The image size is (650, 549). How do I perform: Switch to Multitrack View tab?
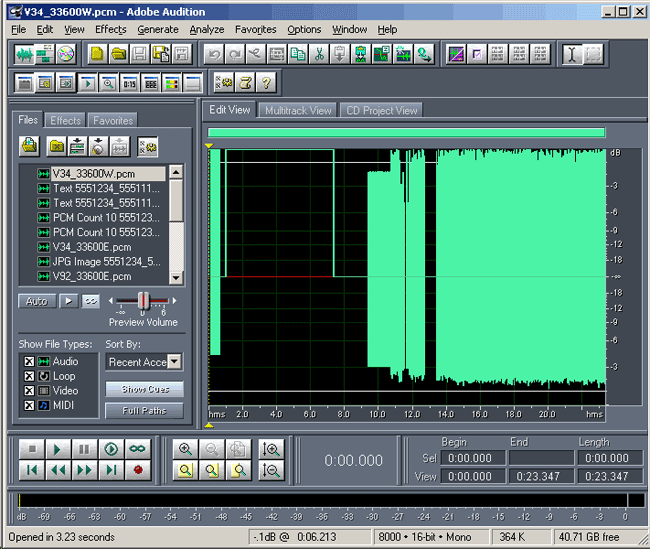pos(298,111)
